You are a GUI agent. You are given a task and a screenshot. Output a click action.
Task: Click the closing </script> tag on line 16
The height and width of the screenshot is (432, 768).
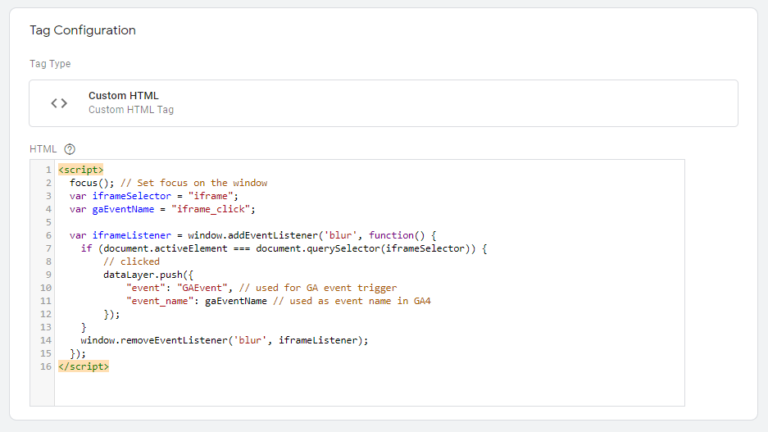coord(84,366)
